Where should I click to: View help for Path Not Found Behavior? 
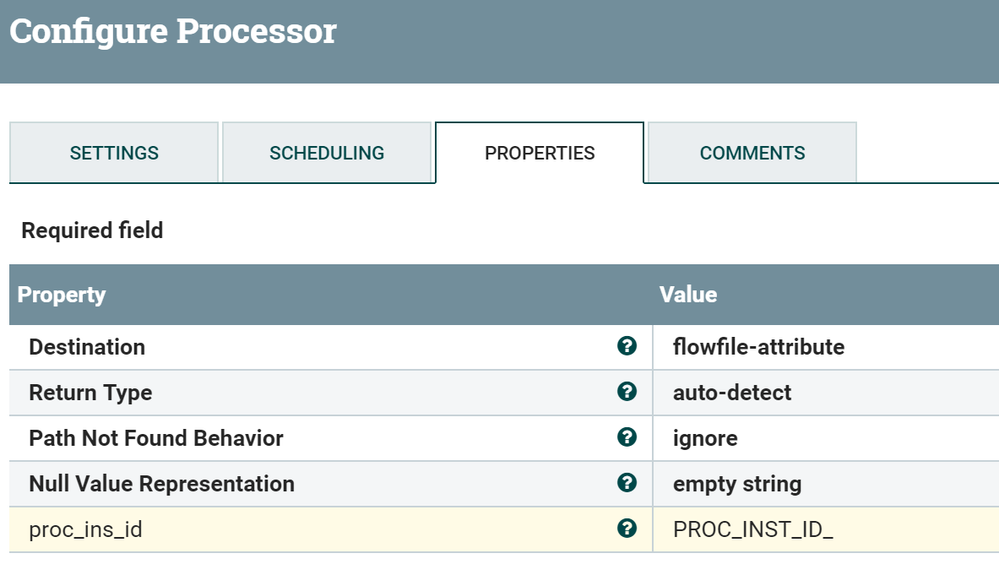click(627, 438)
